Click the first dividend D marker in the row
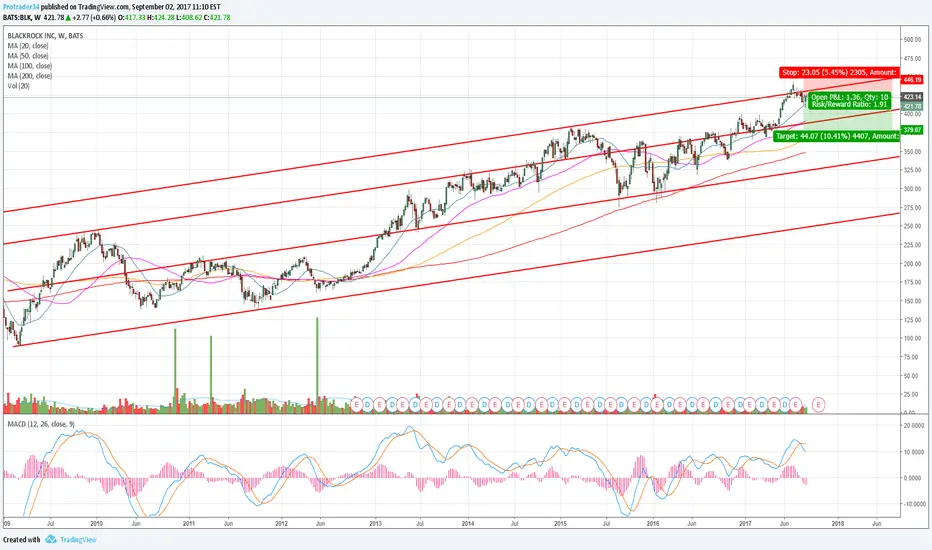932x550 pixels. 367,405
